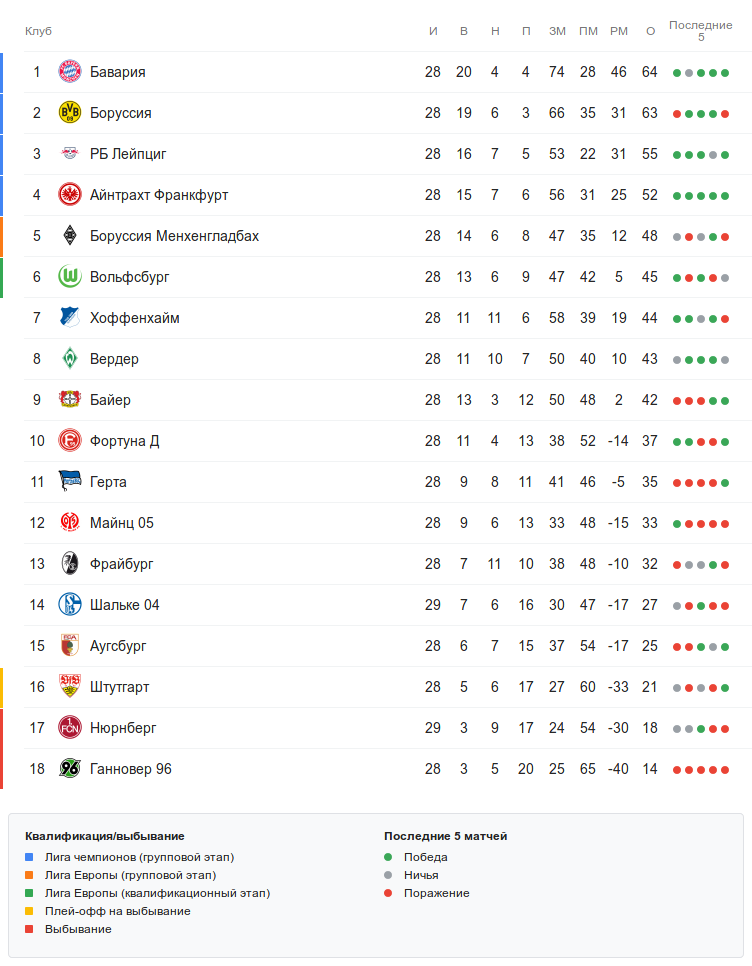Select the Werder Bremen diamond logo
752x966 pixels.
pos(69,359)
